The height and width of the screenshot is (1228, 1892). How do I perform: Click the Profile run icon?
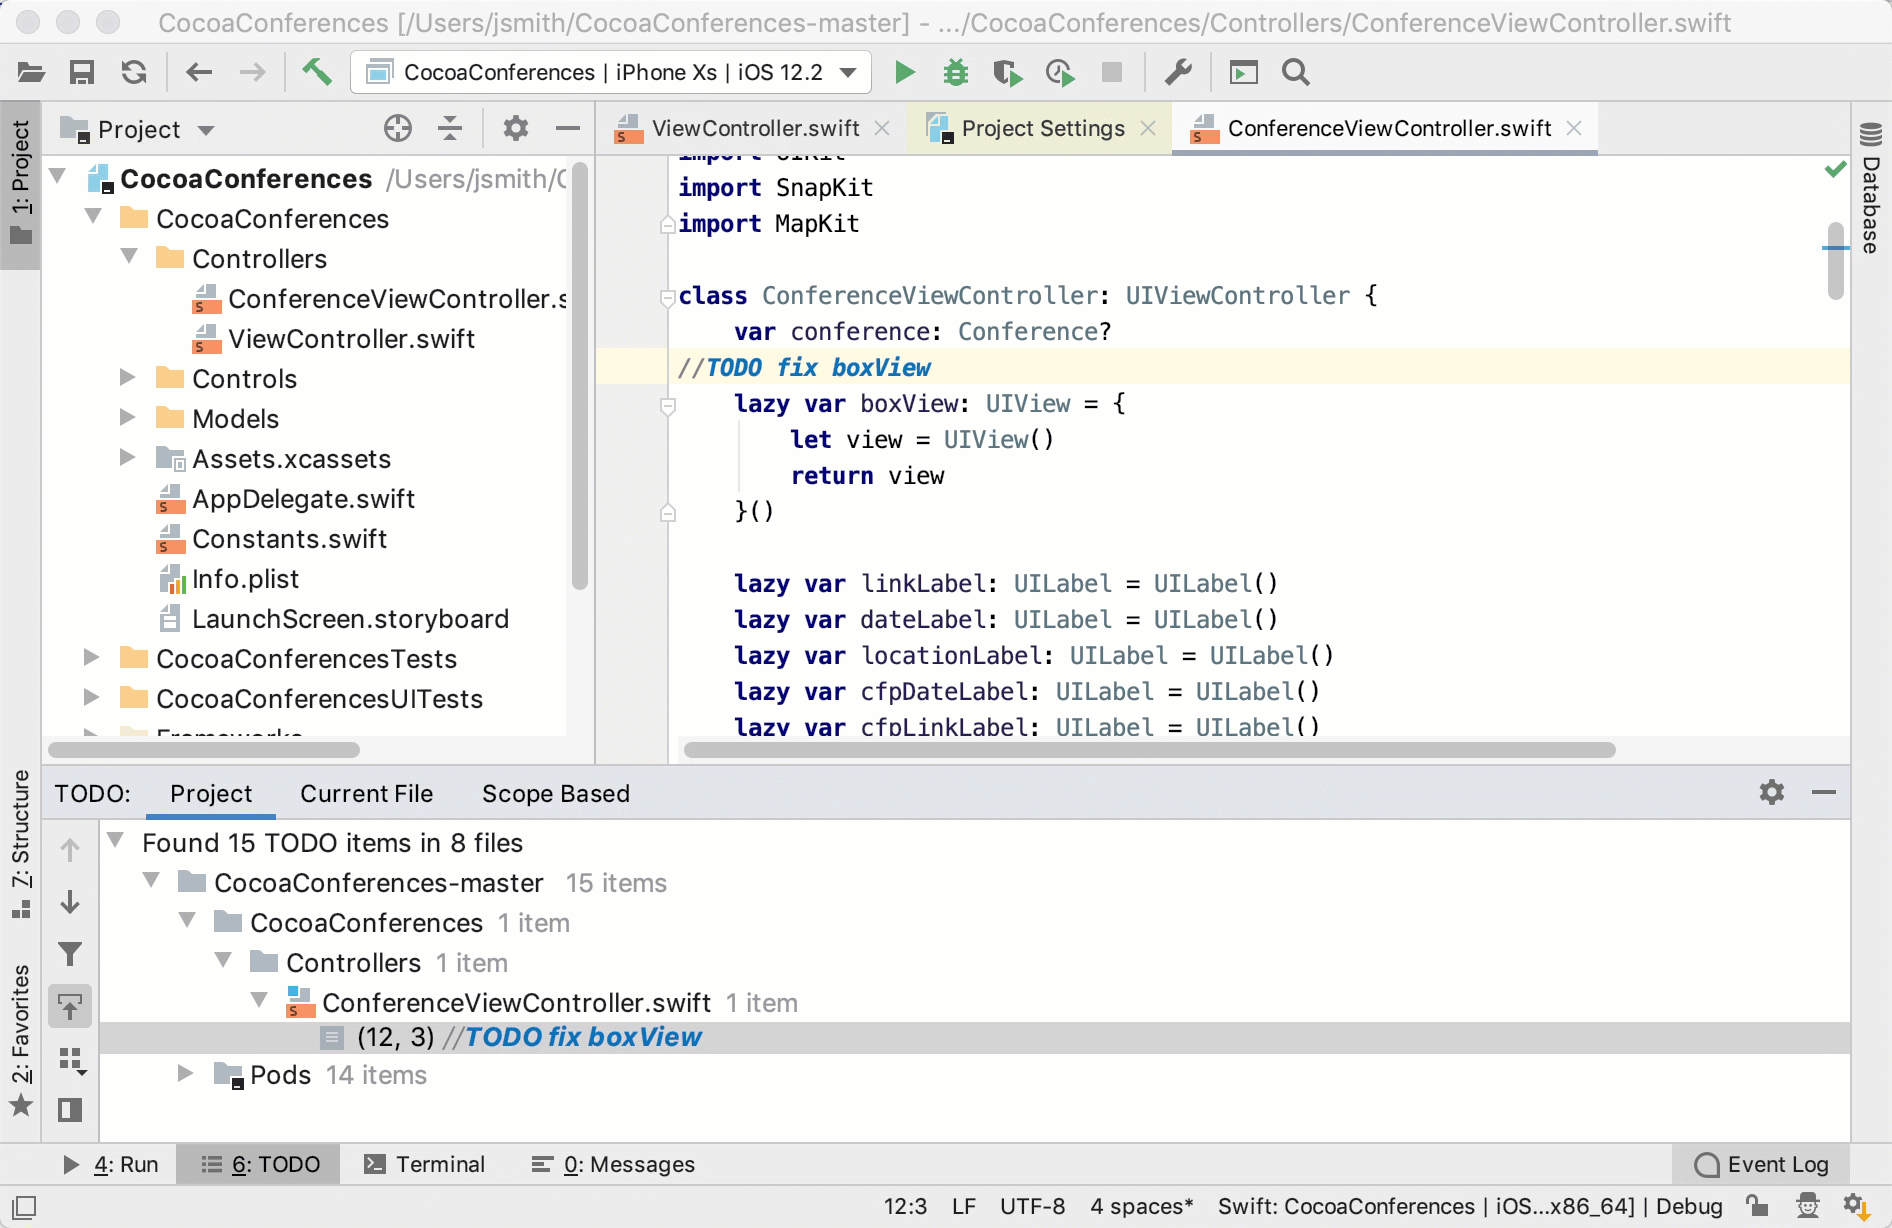point(1060,72)
